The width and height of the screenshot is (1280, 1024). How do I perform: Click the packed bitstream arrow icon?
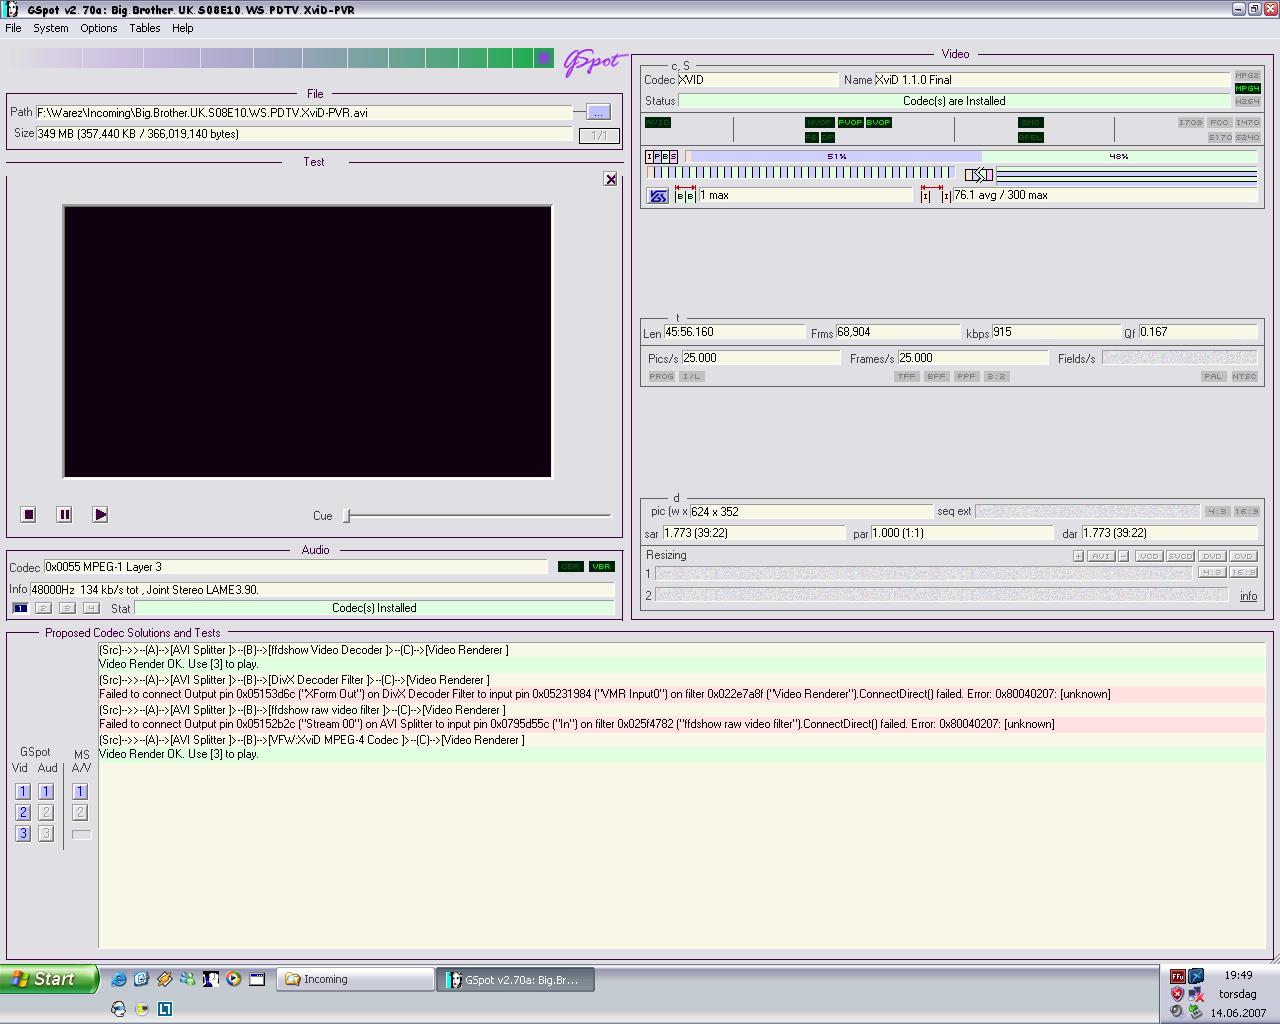979,175
